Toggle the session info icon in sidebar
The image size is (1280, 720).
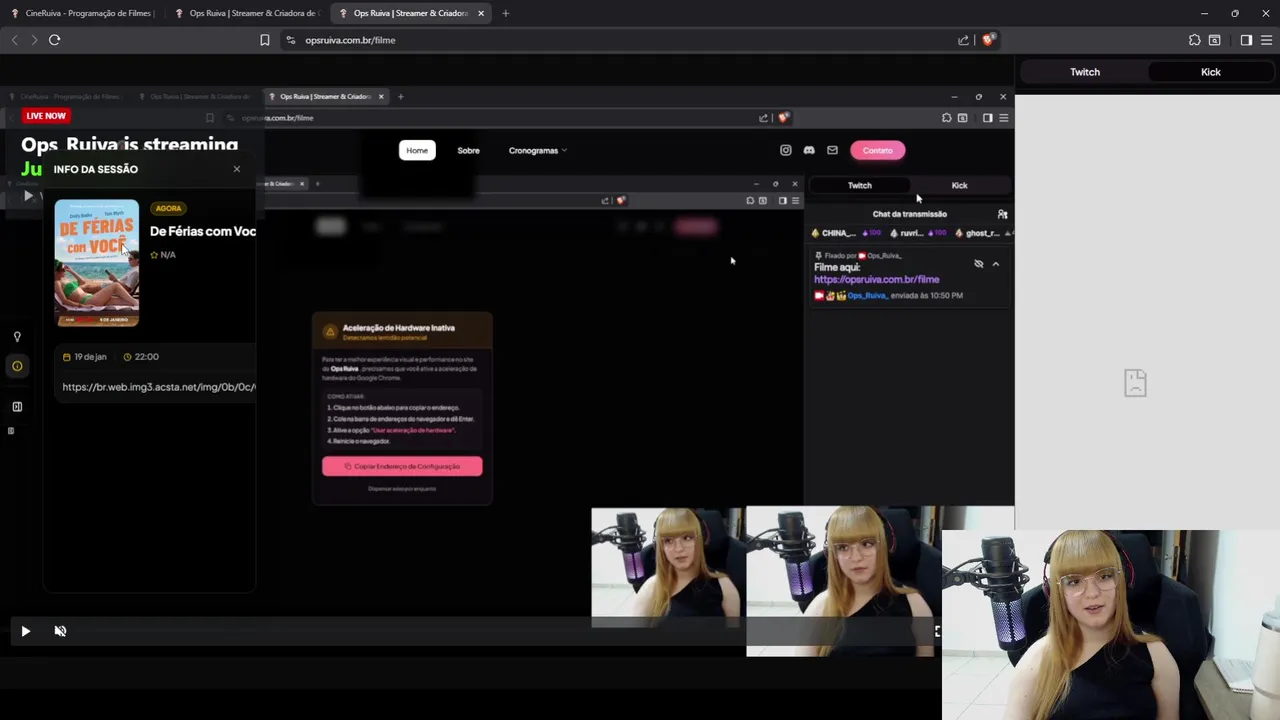(17, 366)
